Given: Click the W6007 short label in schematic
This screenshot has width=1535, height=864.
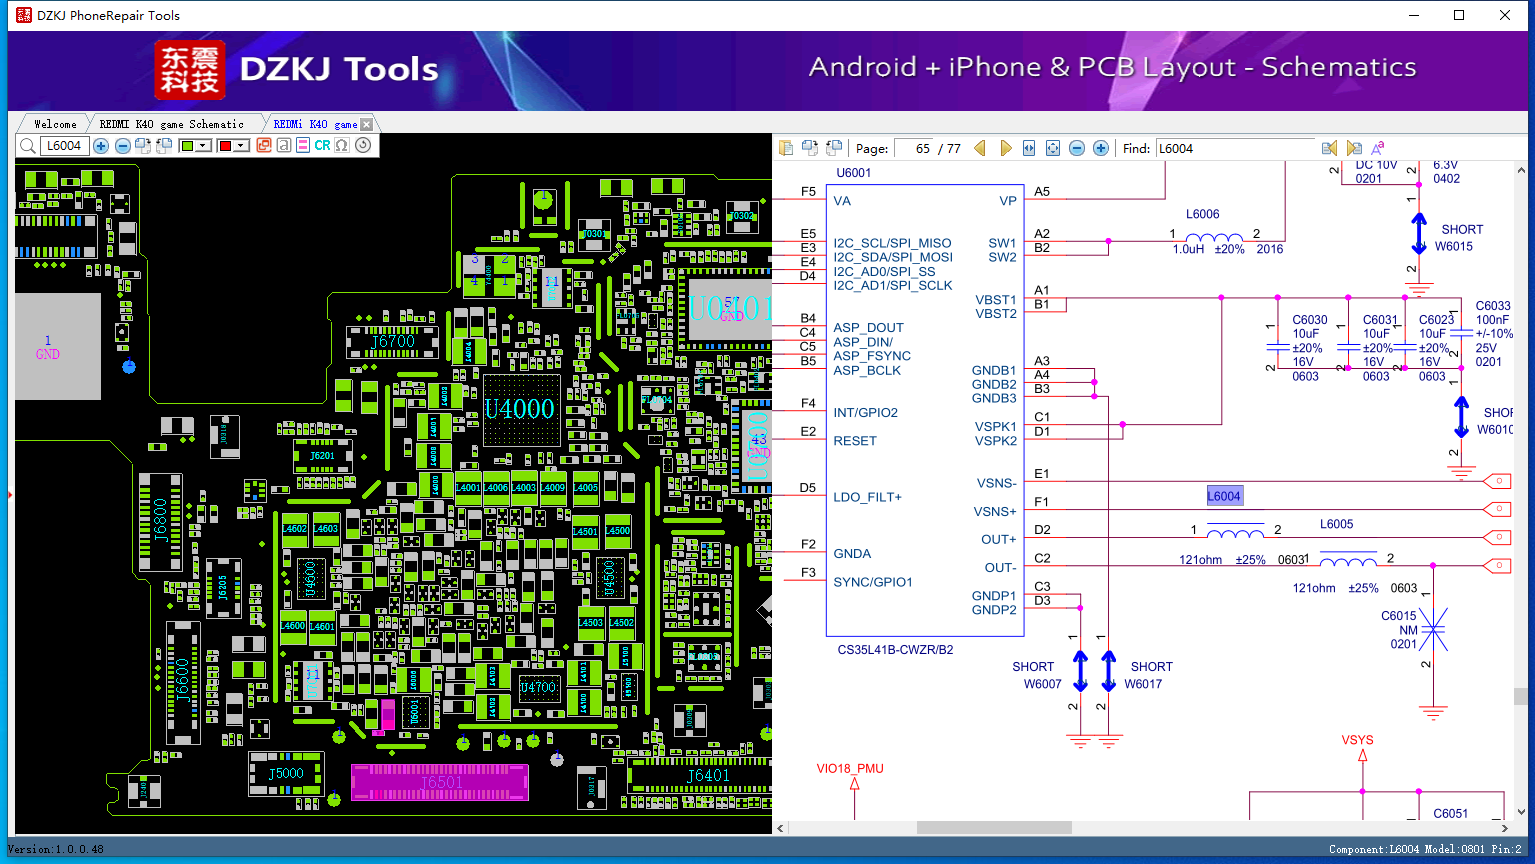Looking at the screenshot, I should pos(1042,684).
